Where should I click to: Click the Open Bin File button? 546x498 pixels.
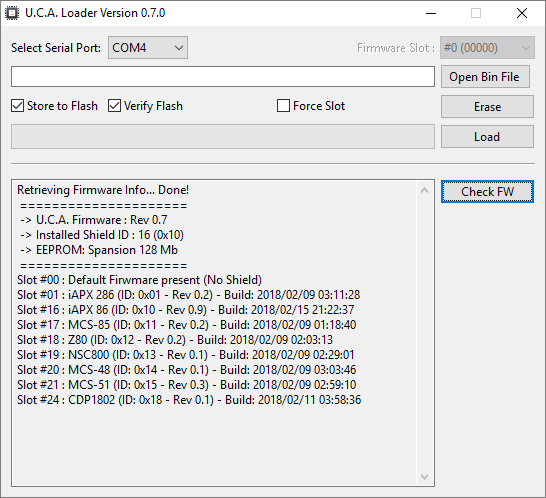click(x=485, y=77)
